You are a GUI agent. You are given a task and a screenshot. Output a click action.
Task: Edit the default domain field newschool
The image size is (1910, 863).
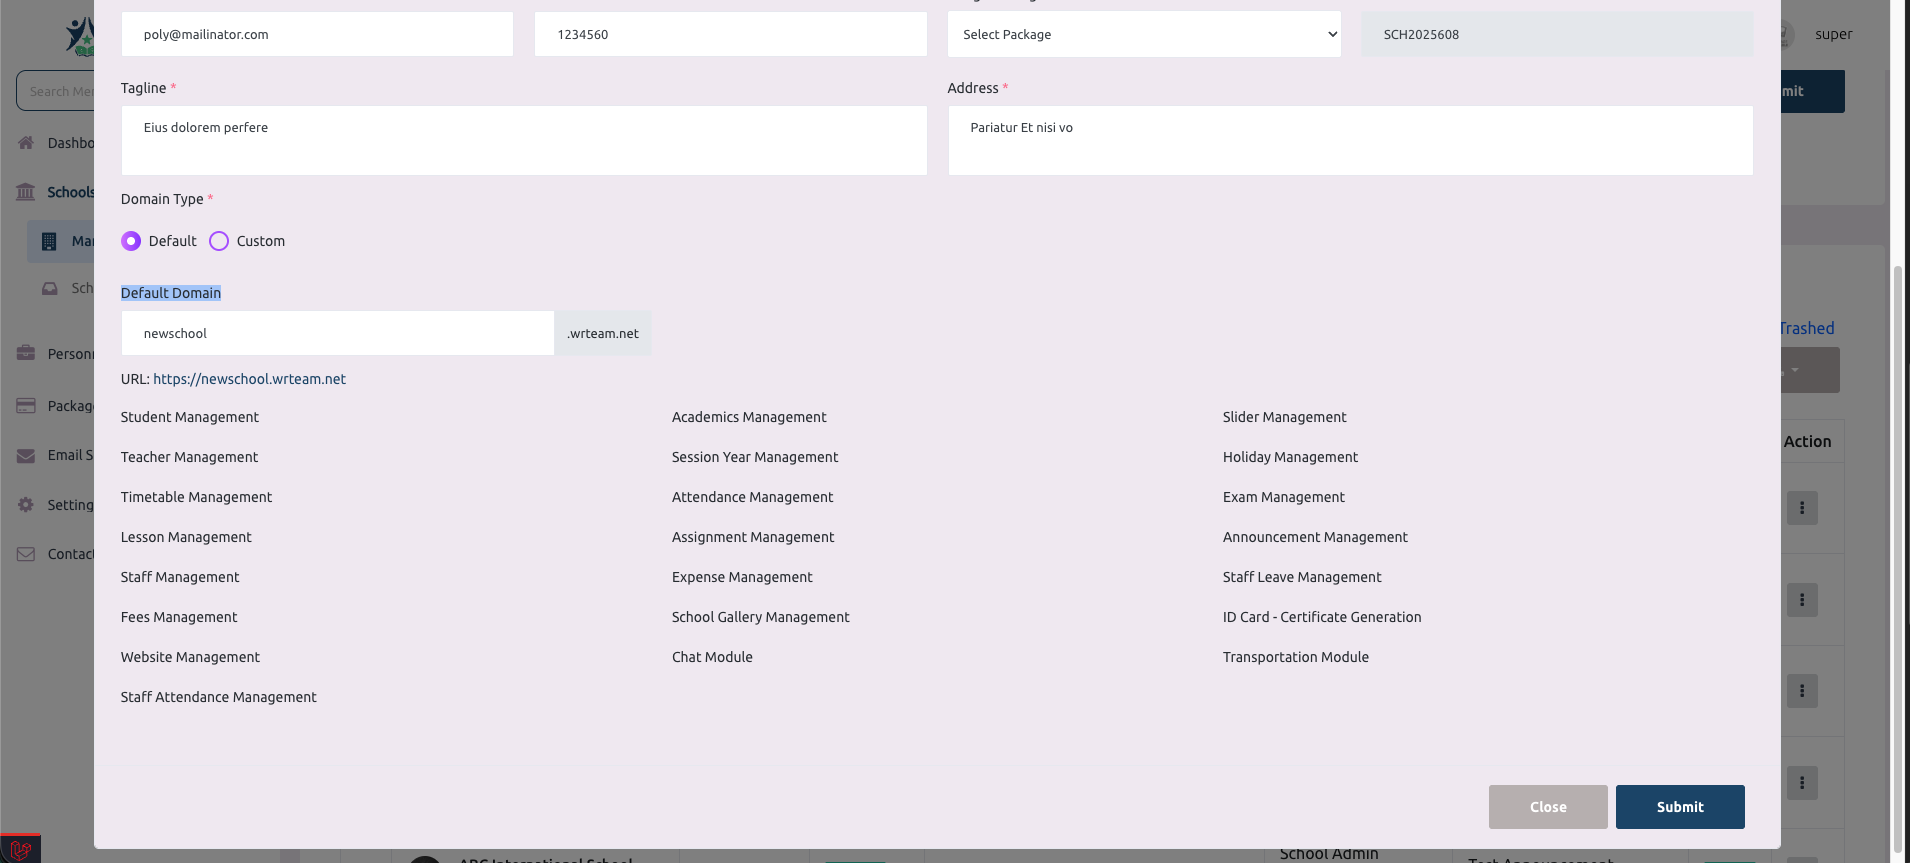tap(338, 333)
